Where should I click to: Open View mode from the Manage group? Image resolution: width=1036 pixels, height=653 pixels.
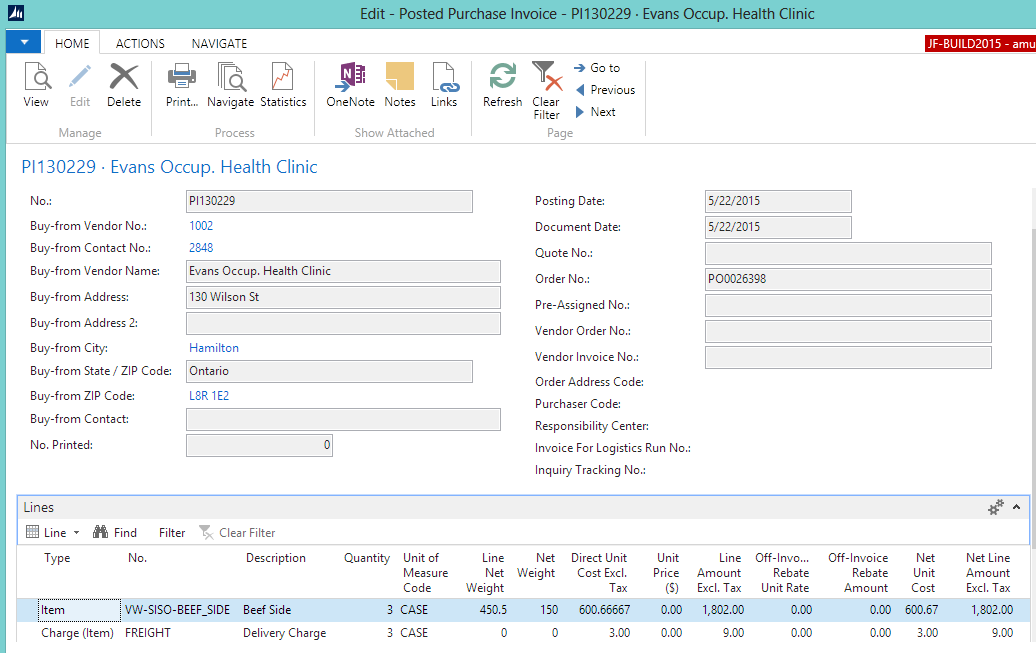(36, 85)
